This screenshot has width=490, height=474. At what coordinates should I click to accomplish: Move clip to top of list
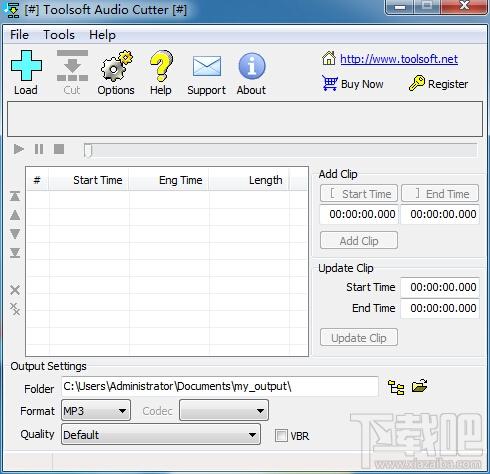(15, 196)
